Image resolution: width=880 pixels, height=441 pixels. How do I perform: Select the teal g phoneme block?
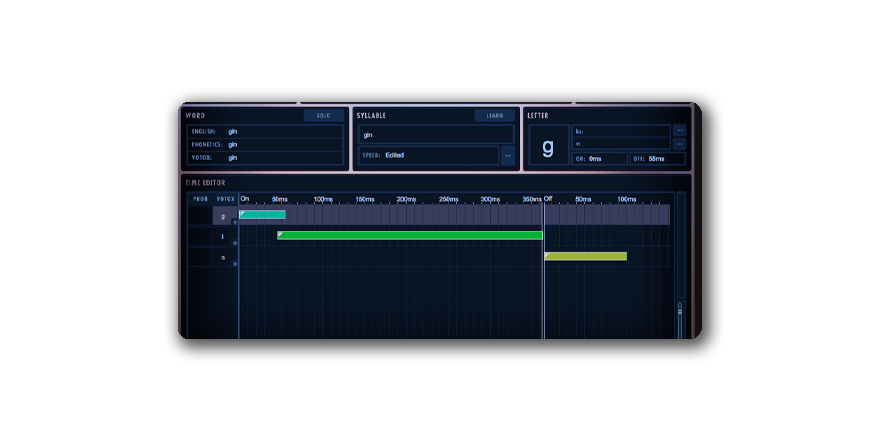click(263, 214)
